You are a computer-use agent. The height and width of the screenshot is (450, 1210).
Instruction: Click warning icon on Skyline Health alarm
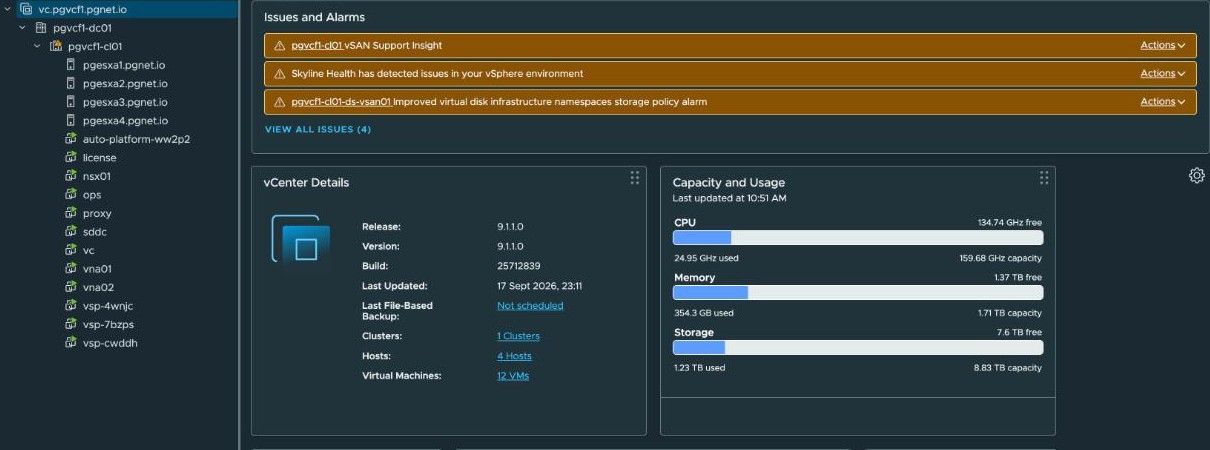[x=279, y=74]
